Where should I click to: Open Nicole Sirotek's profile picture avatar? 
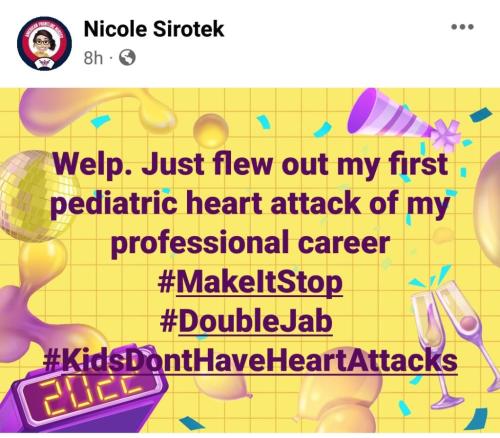point(44,44)
